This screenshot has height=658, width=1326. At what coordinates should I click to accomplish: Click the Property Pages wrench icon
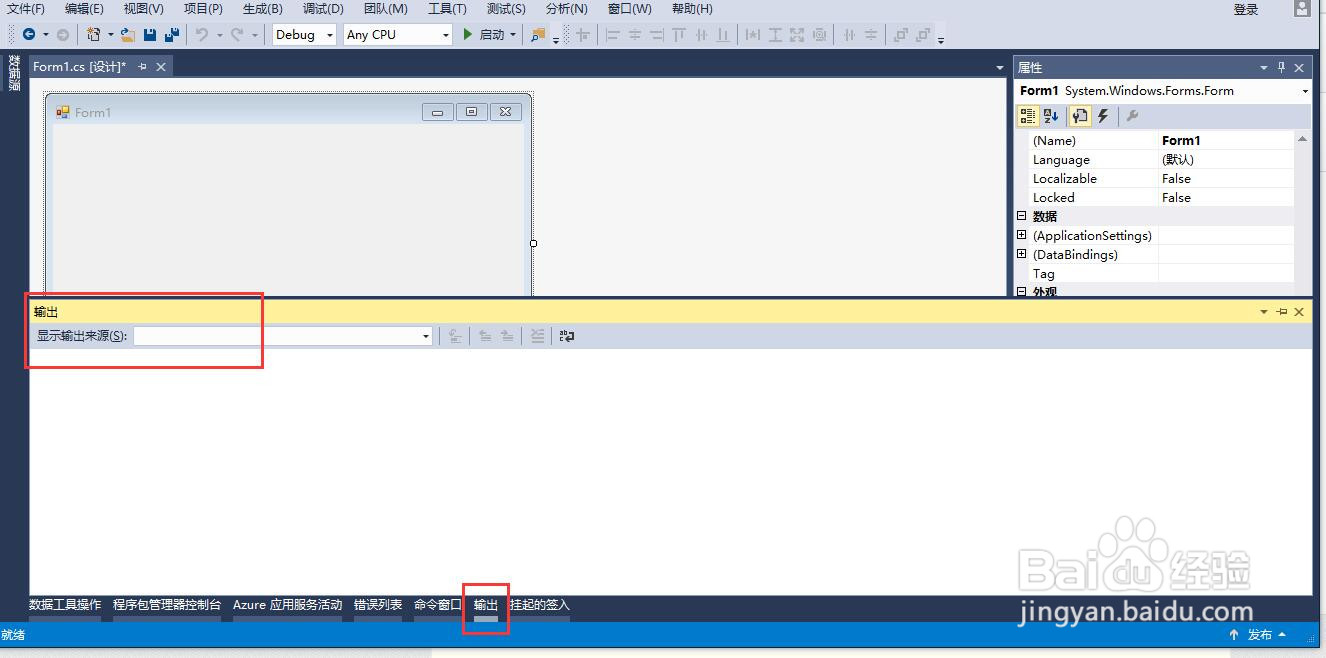click(x=1132, y=116)
